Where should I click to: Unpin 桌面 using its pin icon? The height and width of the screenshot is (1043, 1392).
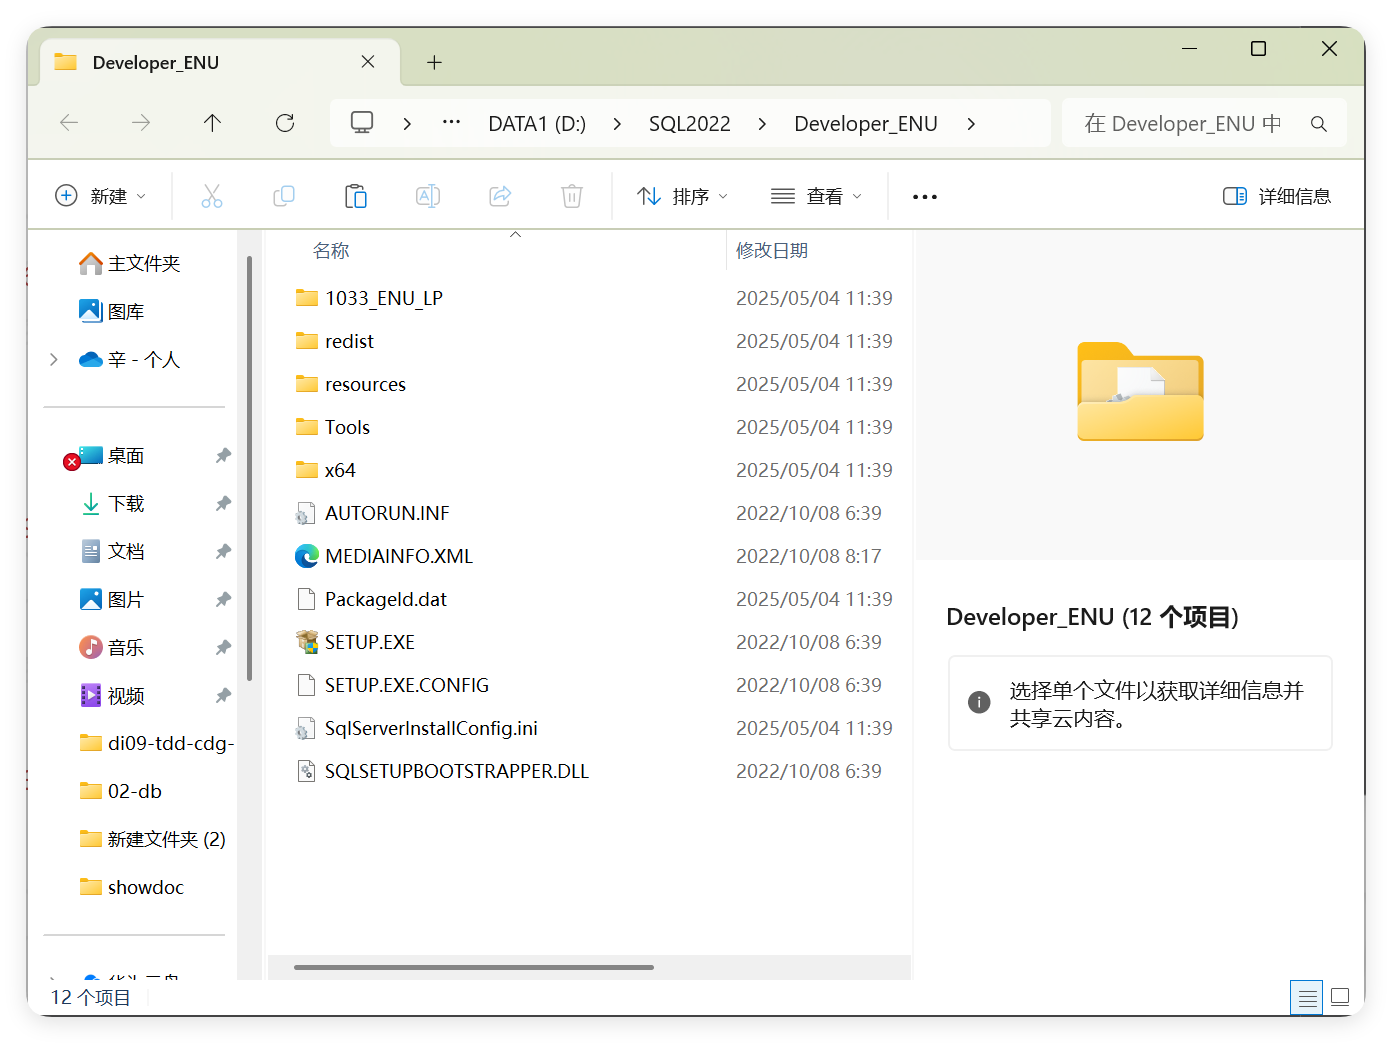223,455
